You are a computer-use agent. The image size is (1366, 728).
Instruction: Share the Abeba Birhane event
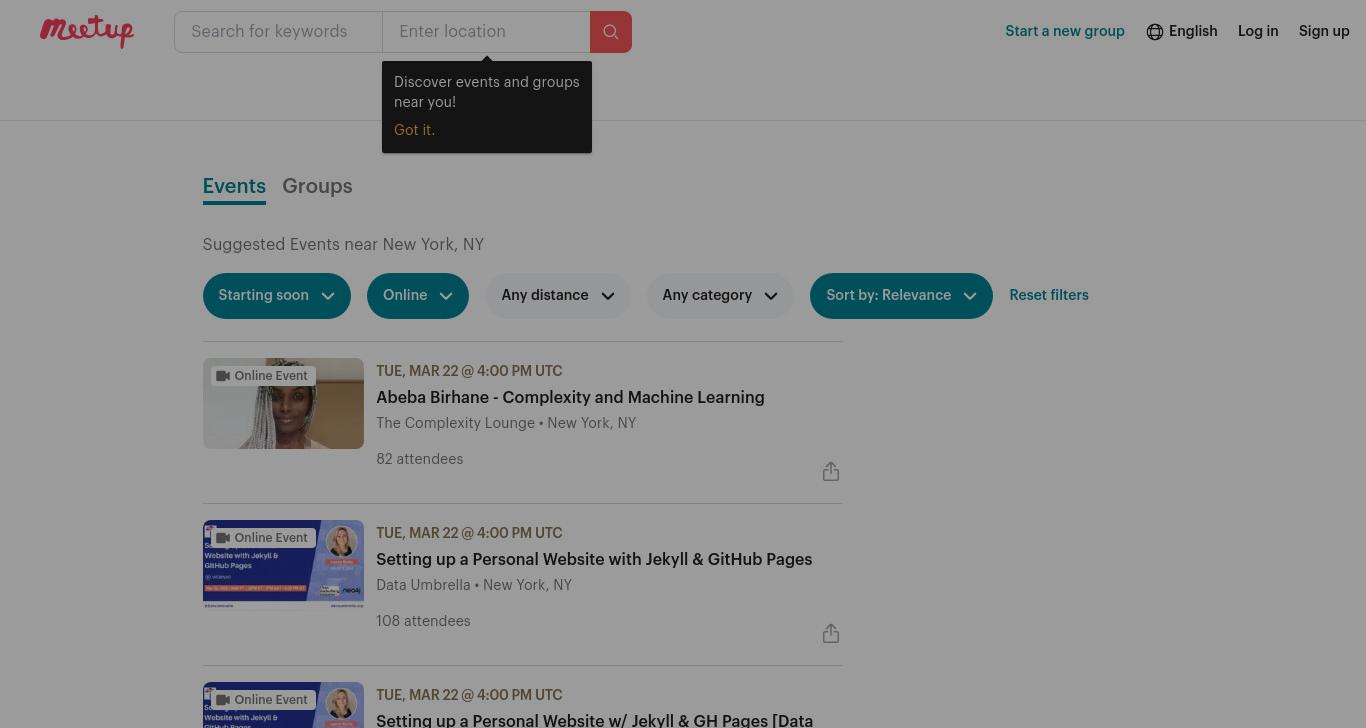831,472
